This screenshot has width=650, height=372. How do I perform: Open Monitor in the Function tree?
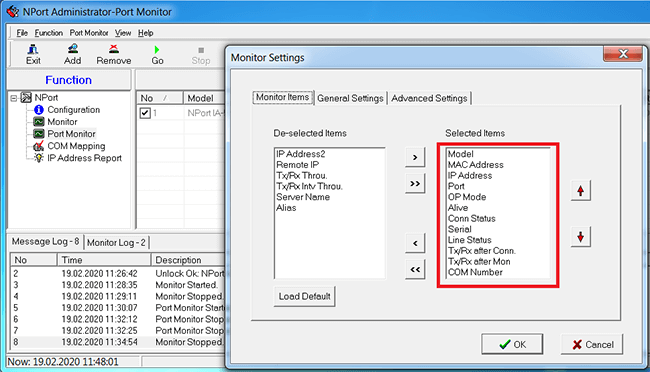coord(62,122)
